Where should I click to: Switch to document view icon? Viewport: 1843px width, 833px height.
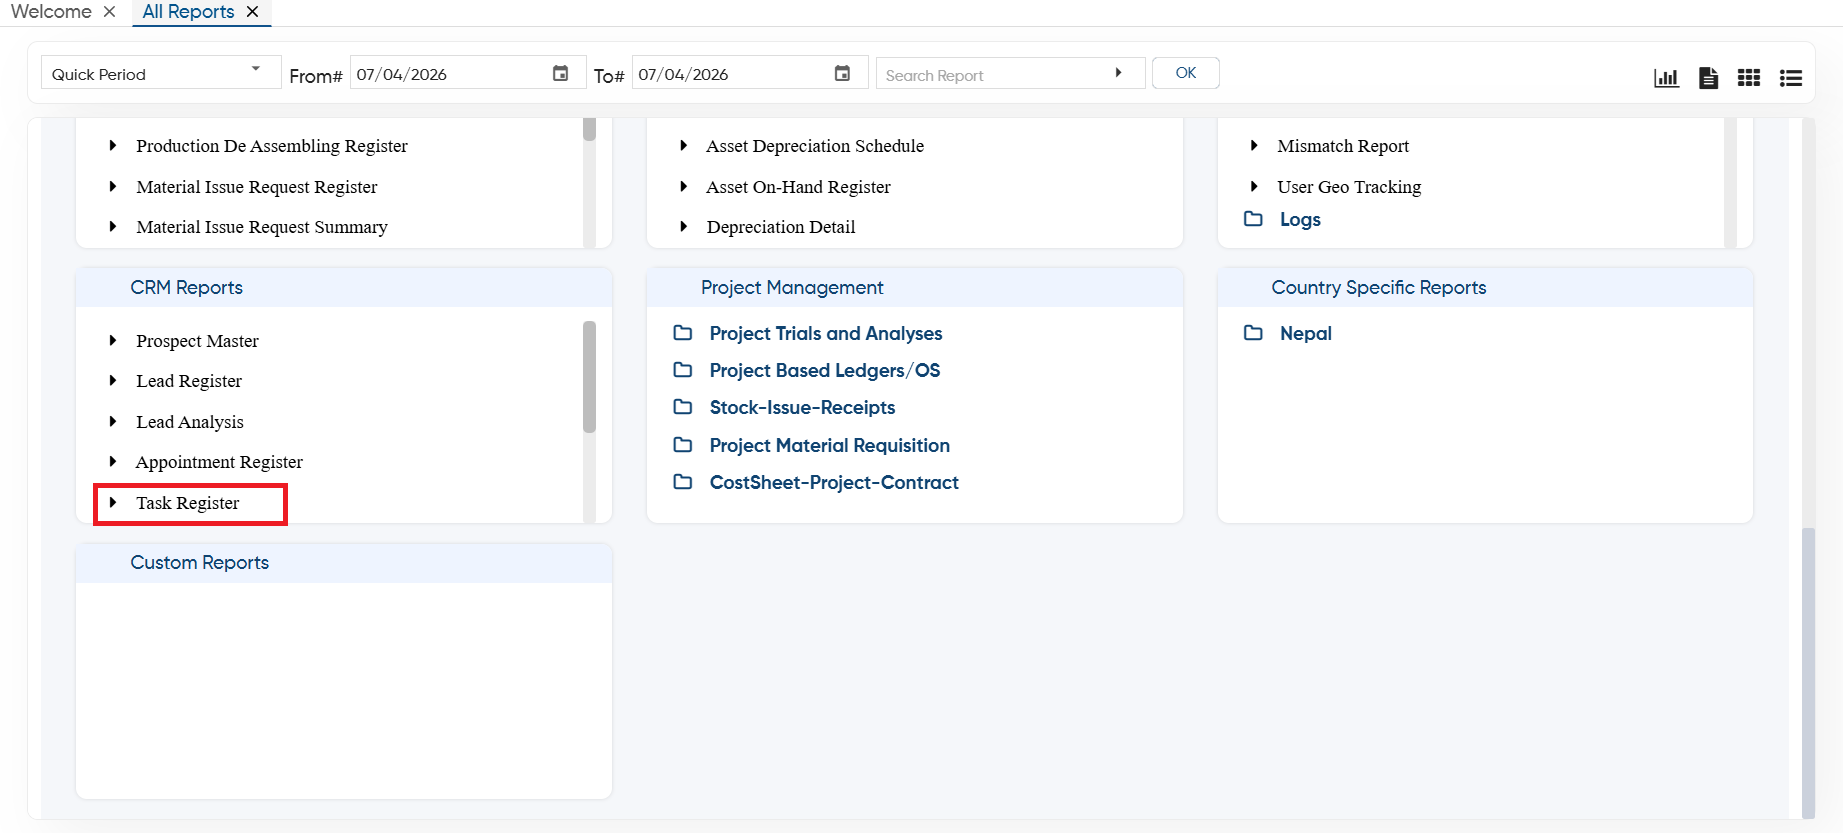[1708, 78]
